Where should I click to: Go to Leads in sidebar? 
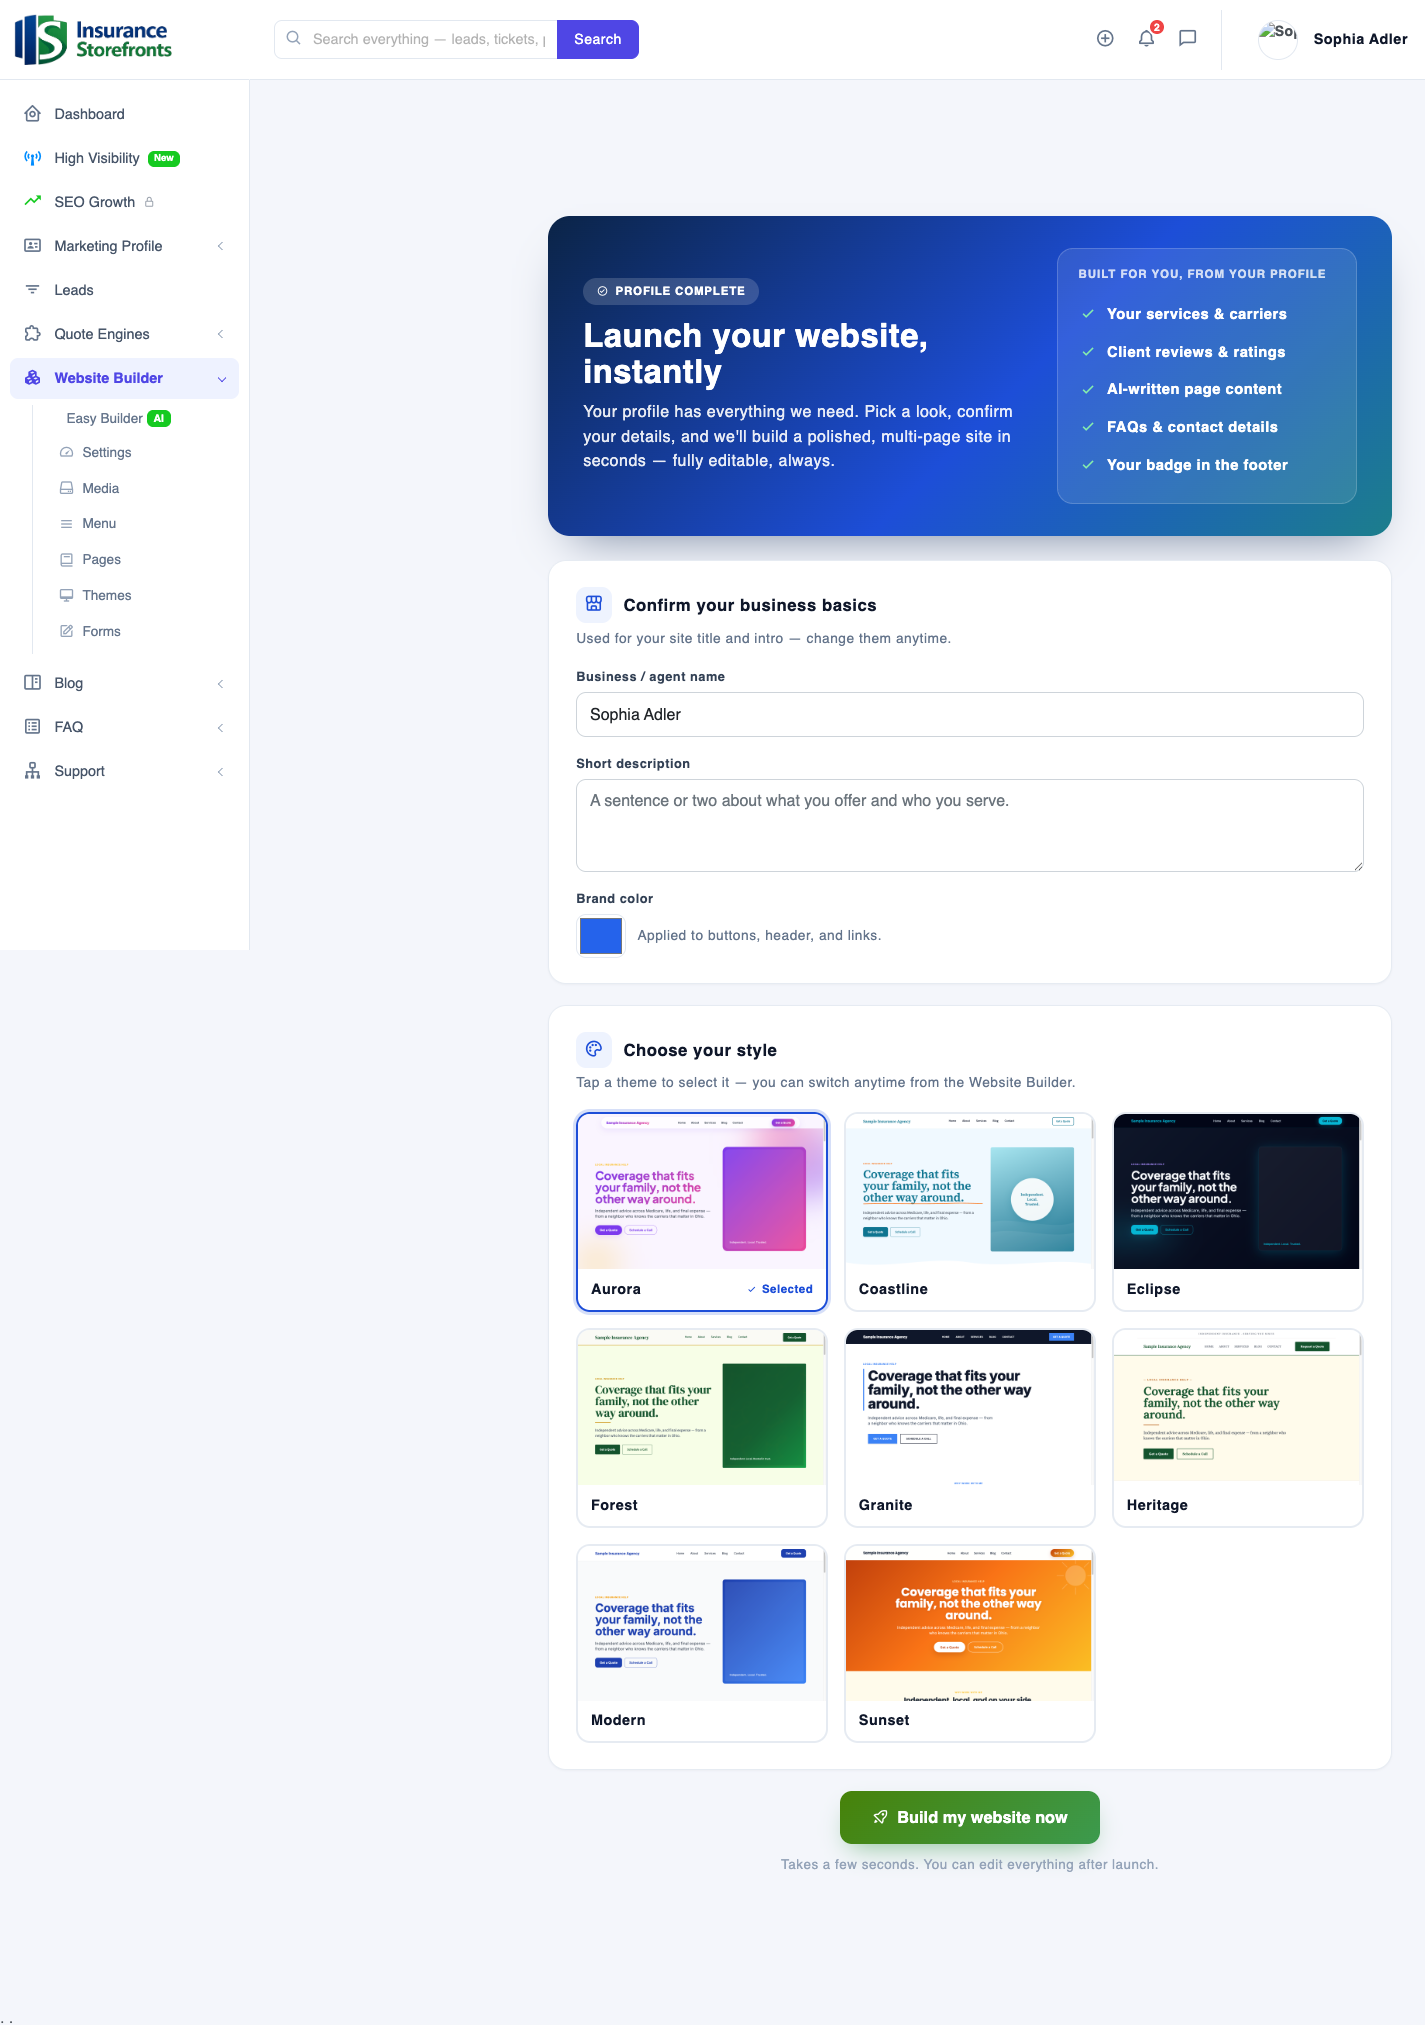click(124, 290)
